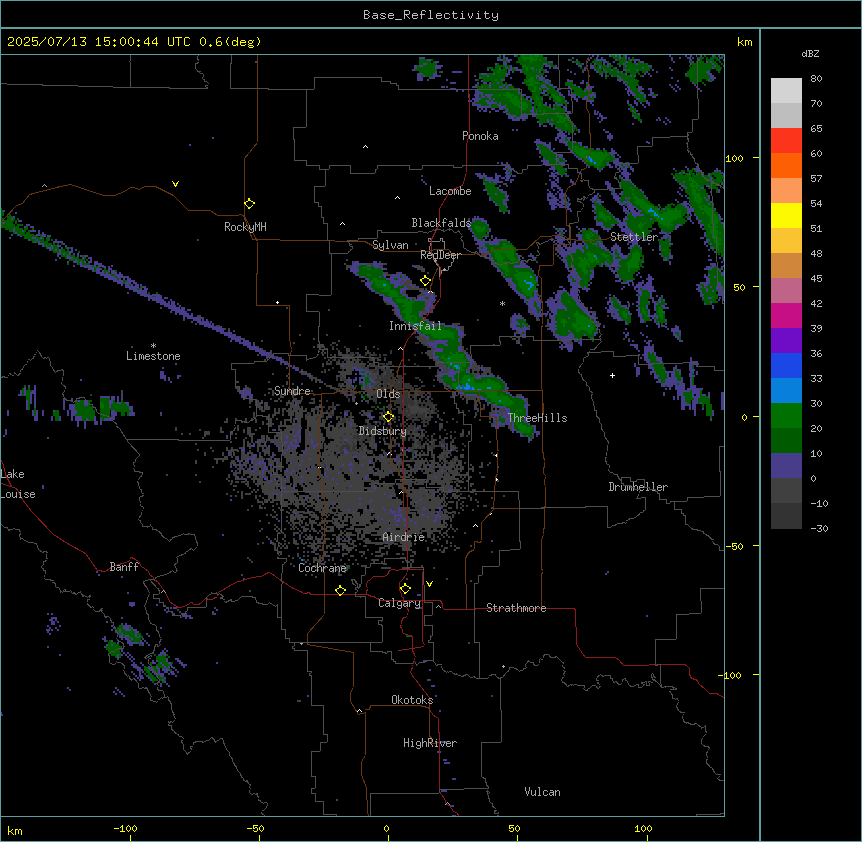Click the dBZ legend heading
Screen dimensions: 862x842
[x=810, y=54]
